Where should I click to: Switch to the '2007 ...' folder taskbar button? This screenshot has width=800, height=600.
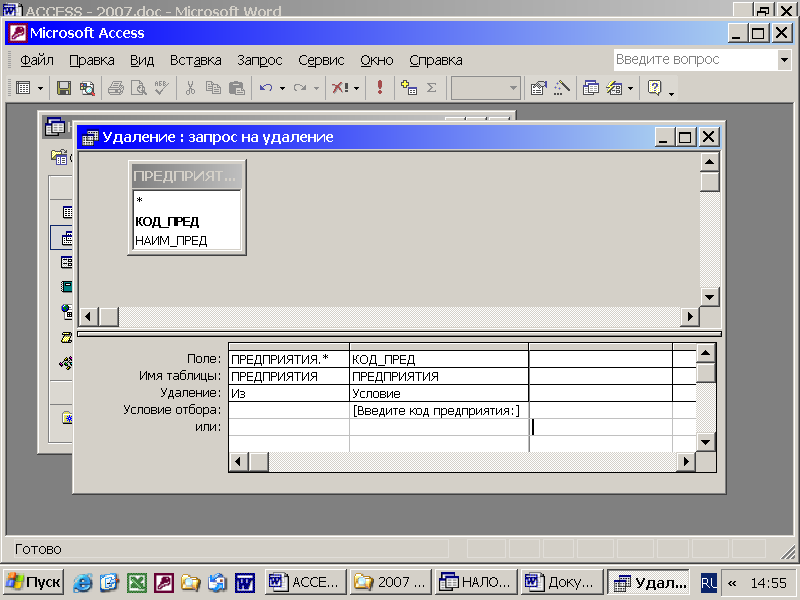tap(391, 582)
